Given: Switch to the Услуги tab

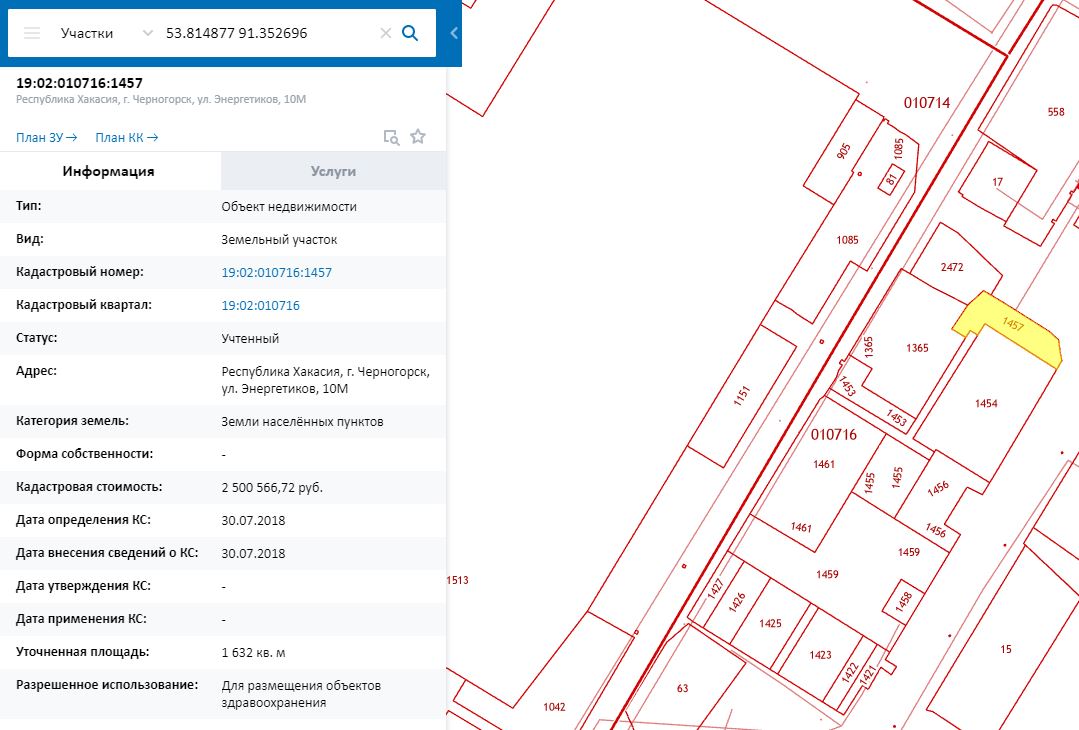Looking at the screenshot, I should [x=333, y=171].
